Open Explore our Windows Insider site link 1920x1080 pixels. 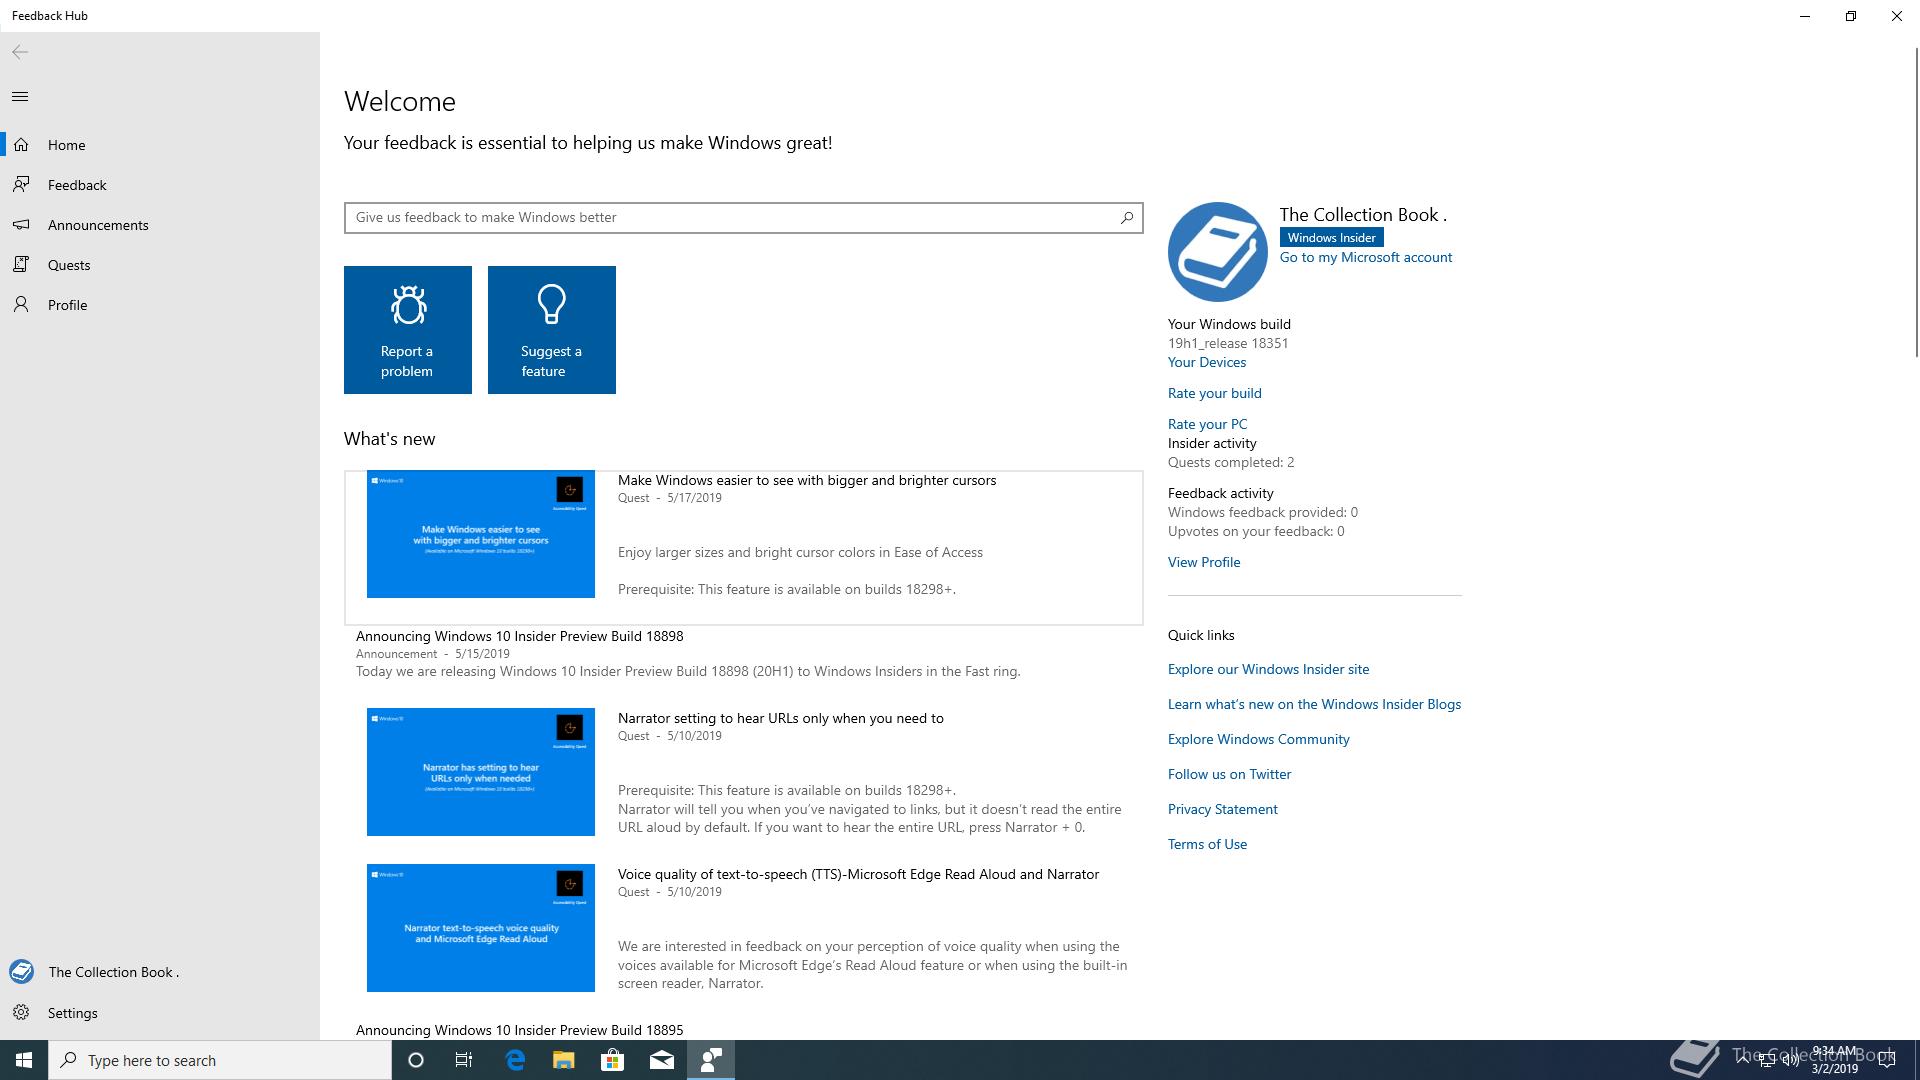pyautogui.click(x=1269, y=669)
